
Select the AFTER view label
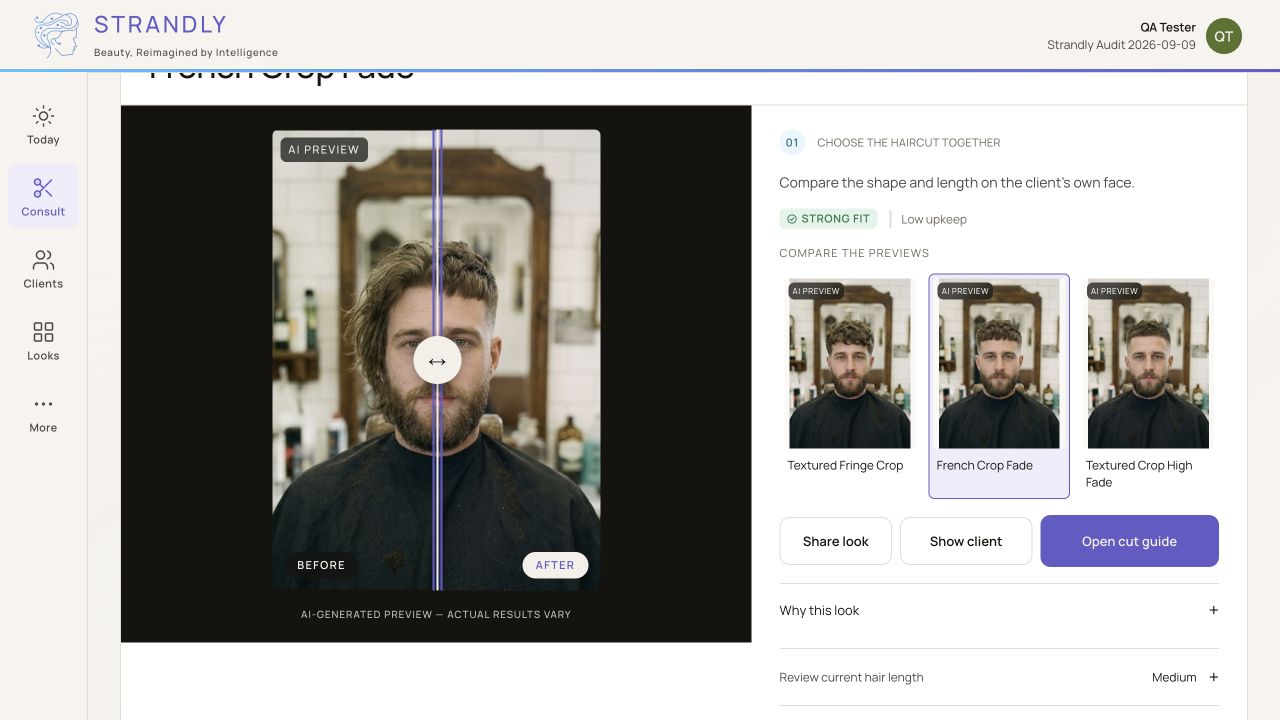click(555, 565)
